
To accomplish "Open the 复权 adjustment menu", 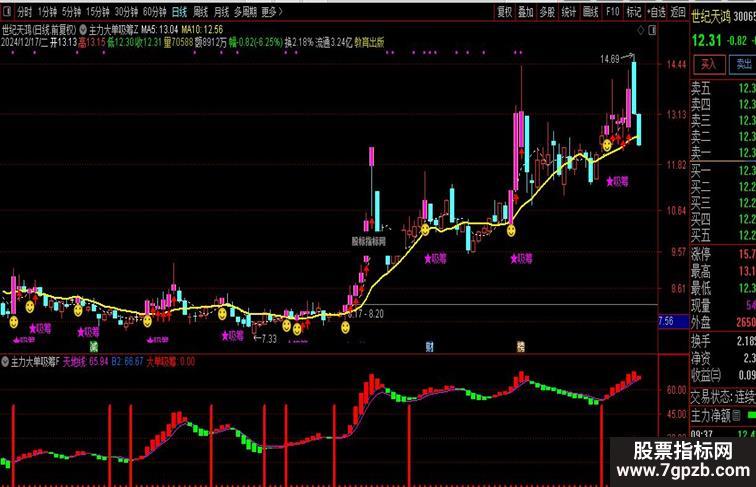I will pos(504,12).
